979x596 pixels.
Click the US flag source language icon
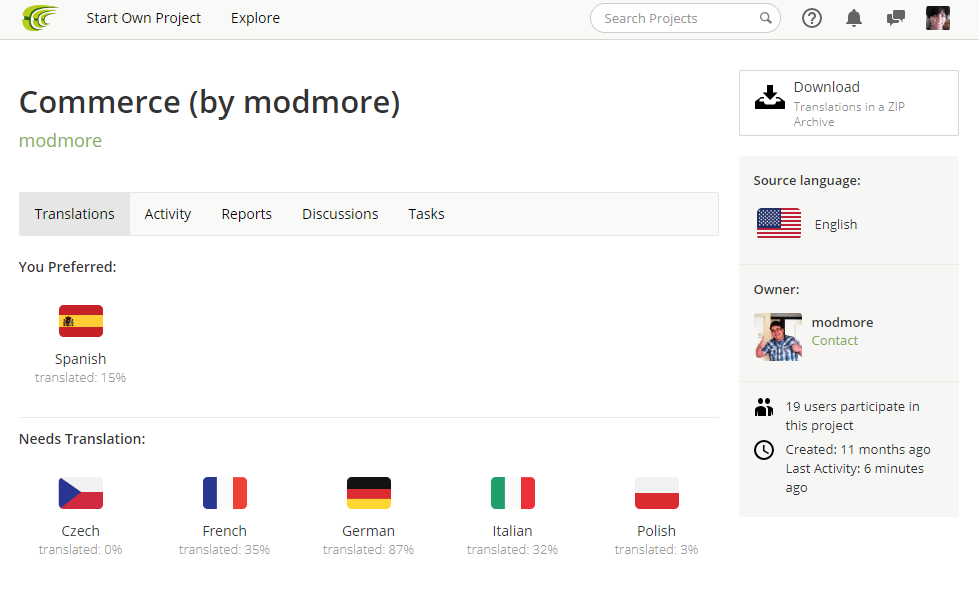(779, 223)
